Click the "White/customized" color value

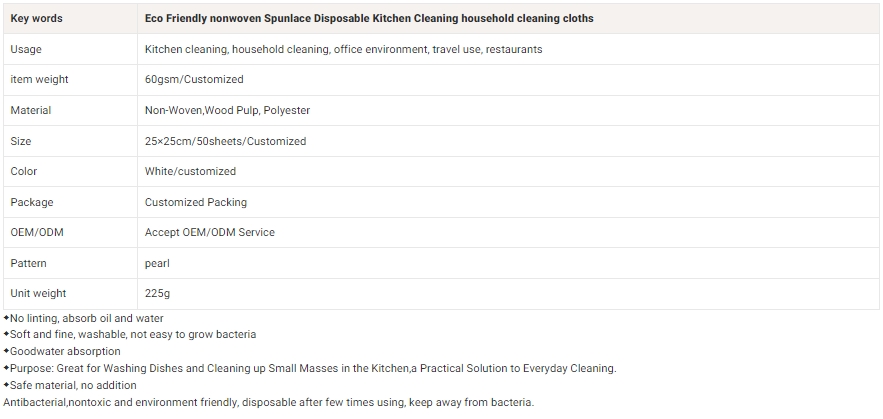coord(190,171)
